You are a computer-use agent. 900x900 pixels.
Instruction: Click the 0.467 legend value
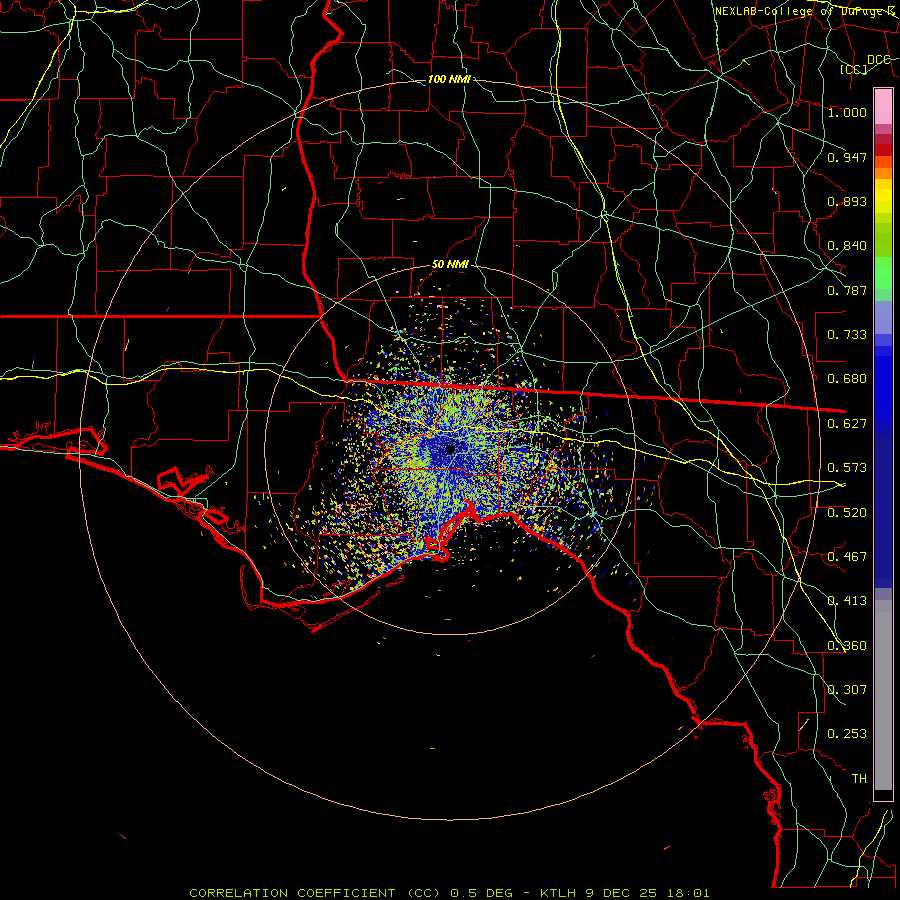pos(847,557)
